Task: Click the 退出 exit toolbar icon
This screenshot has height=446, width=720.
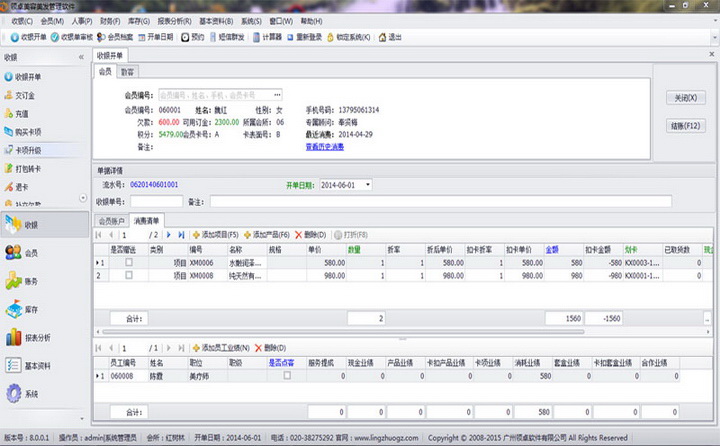Action: tap(382, 37)
